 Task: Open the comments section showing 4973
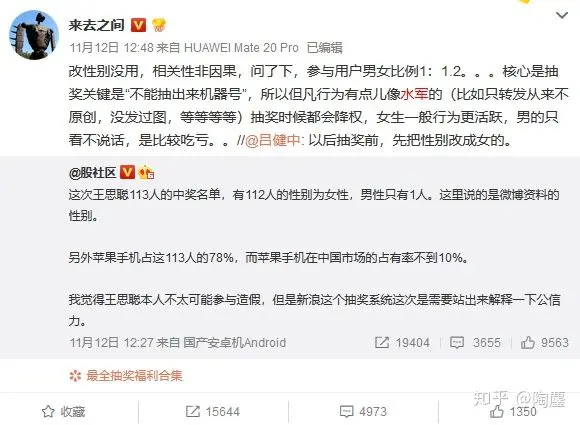pos(363,411)
